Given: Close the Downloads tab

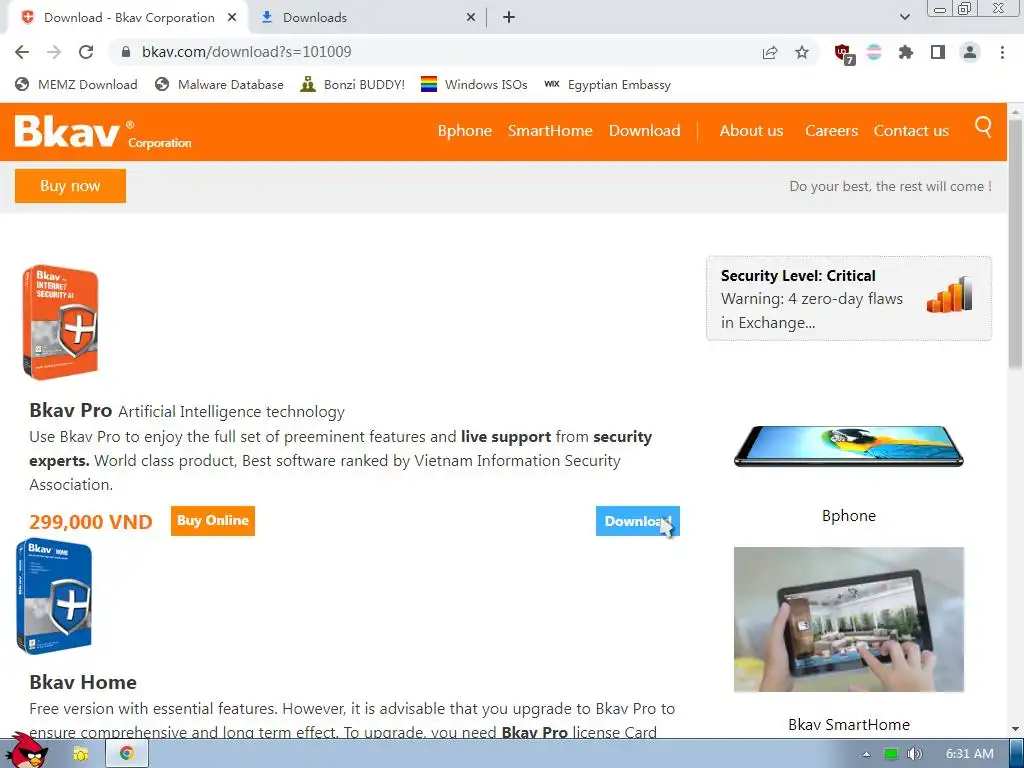Looking at the screenshot, I should click(471, 18).
